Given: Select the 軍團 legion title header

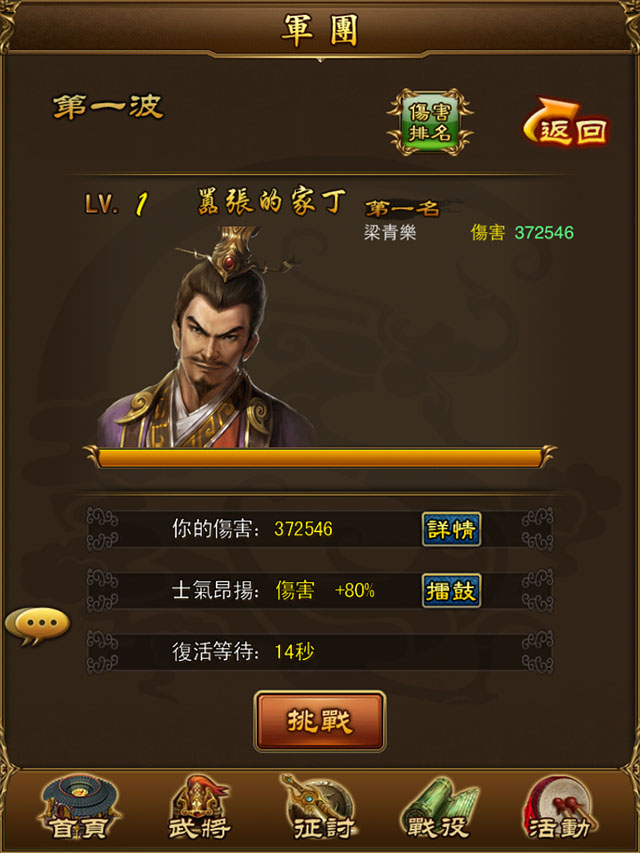Looking at the screenshot, I should (x=320, y=30).
